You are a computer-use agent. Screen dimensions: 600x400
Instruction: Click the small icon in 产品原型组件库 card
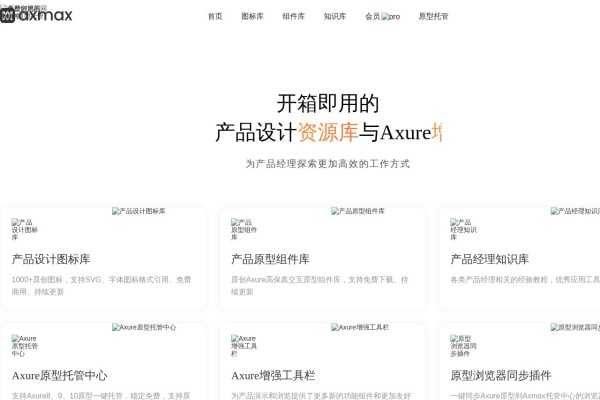[244, 229]
